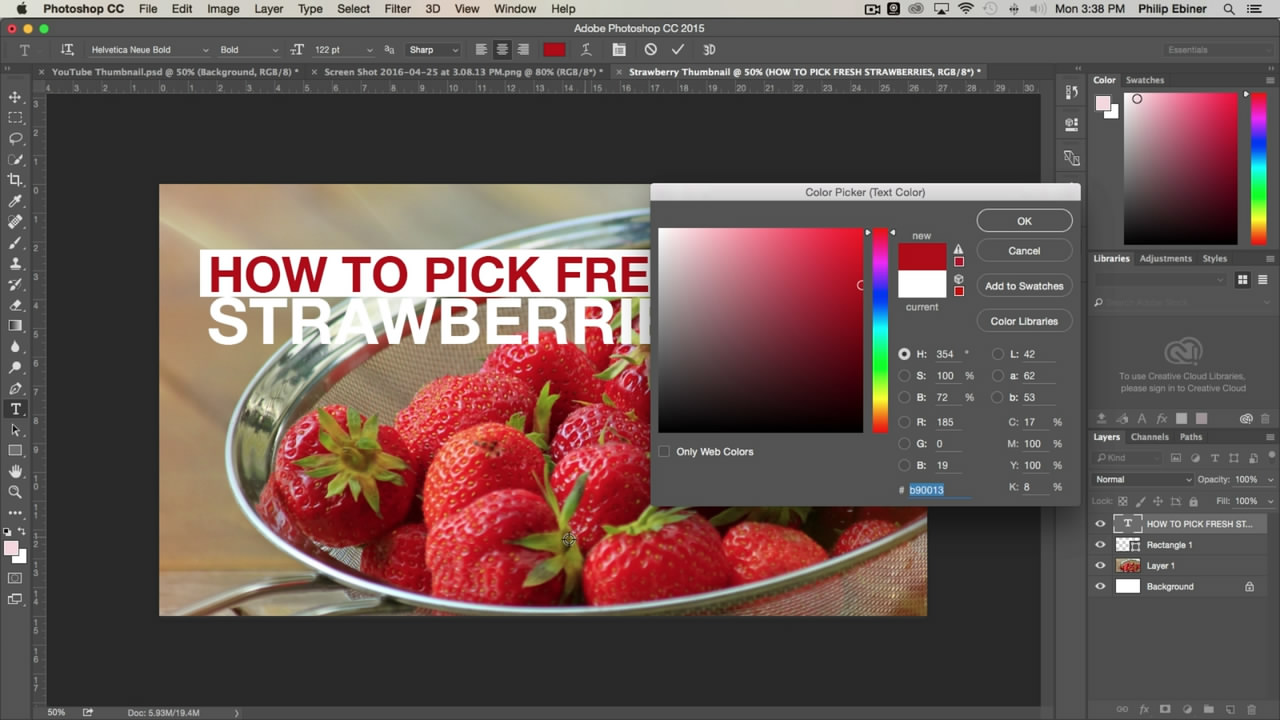Select the L lightness radio button
This screenshot has width=1280, height=720.
pos(997,354)
